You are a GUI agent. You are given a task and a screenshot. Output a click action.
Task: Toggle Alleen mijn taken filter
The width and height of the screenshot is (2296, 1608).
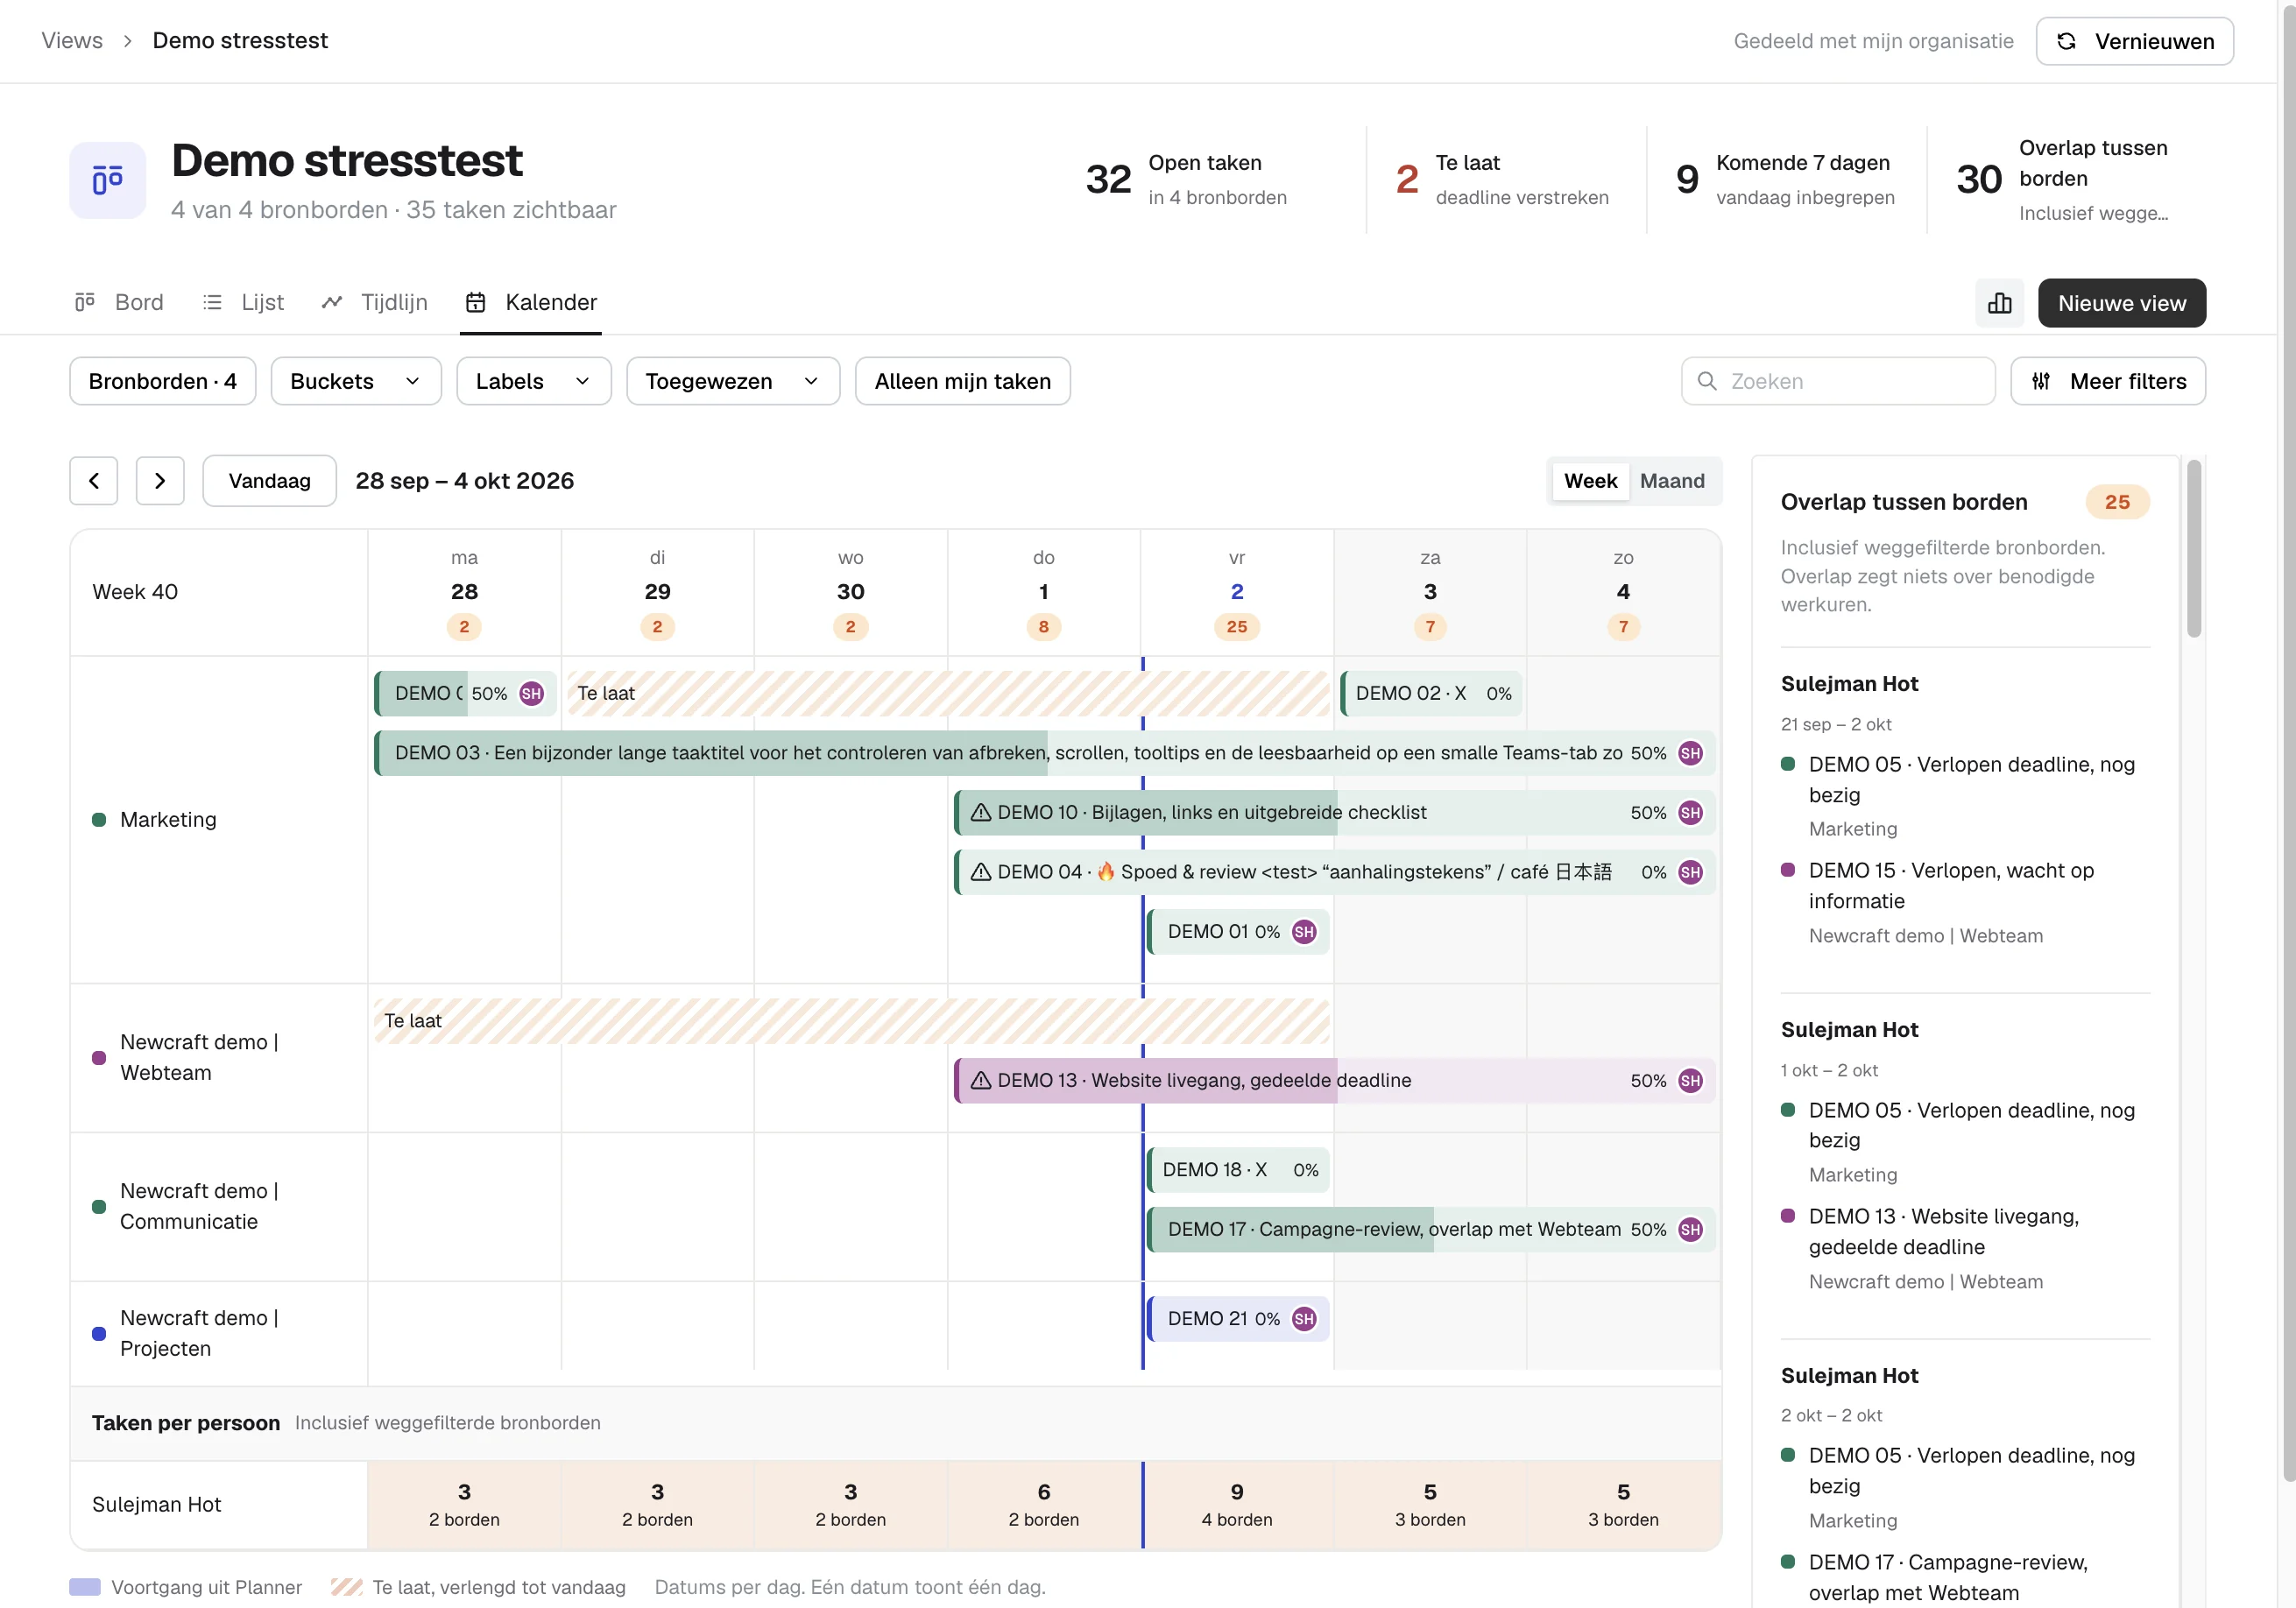(962, 381)
